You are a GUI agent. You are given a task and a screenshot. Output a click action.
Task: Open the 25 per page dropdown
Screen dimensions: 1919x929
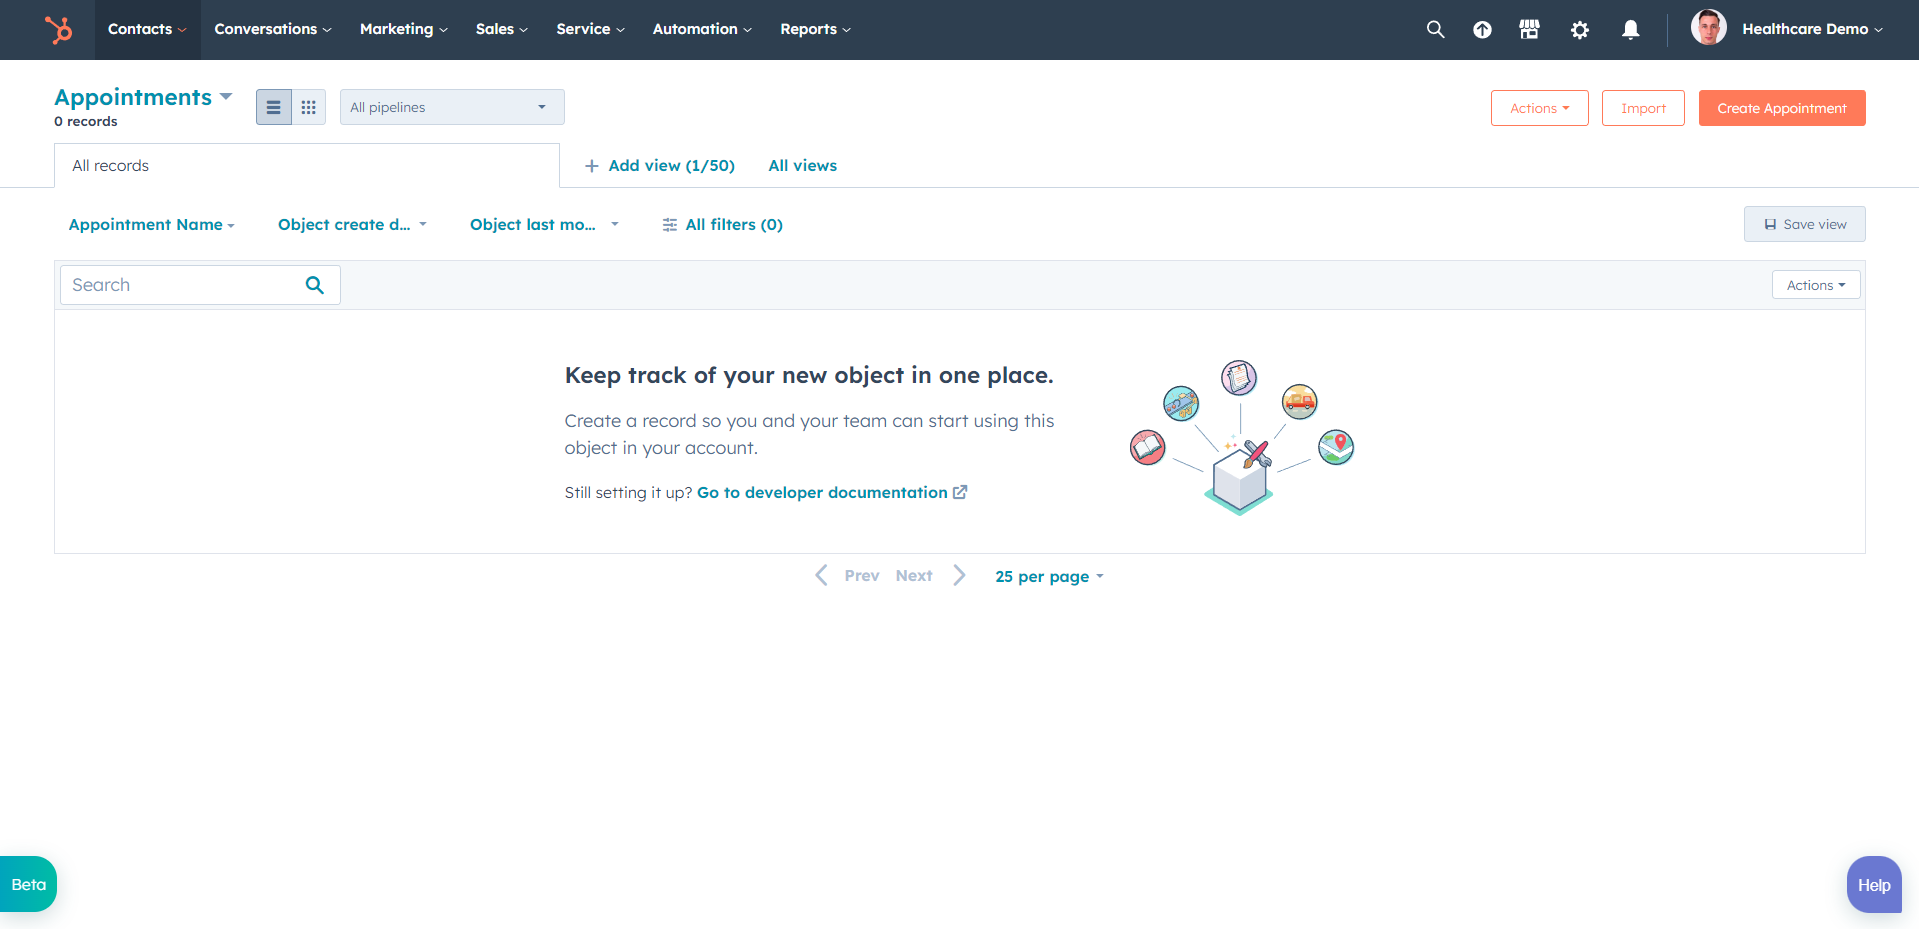click(x=1048, y=576)
